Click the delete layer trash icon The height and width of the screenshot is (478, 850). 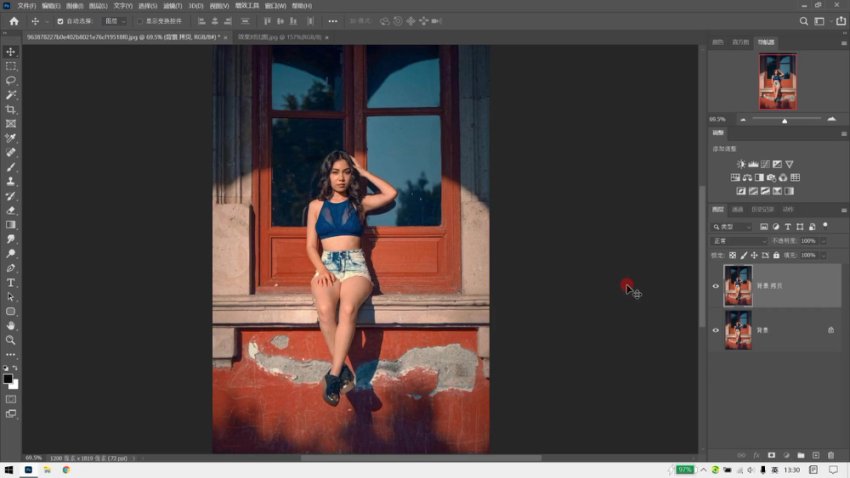coord(831,455)
